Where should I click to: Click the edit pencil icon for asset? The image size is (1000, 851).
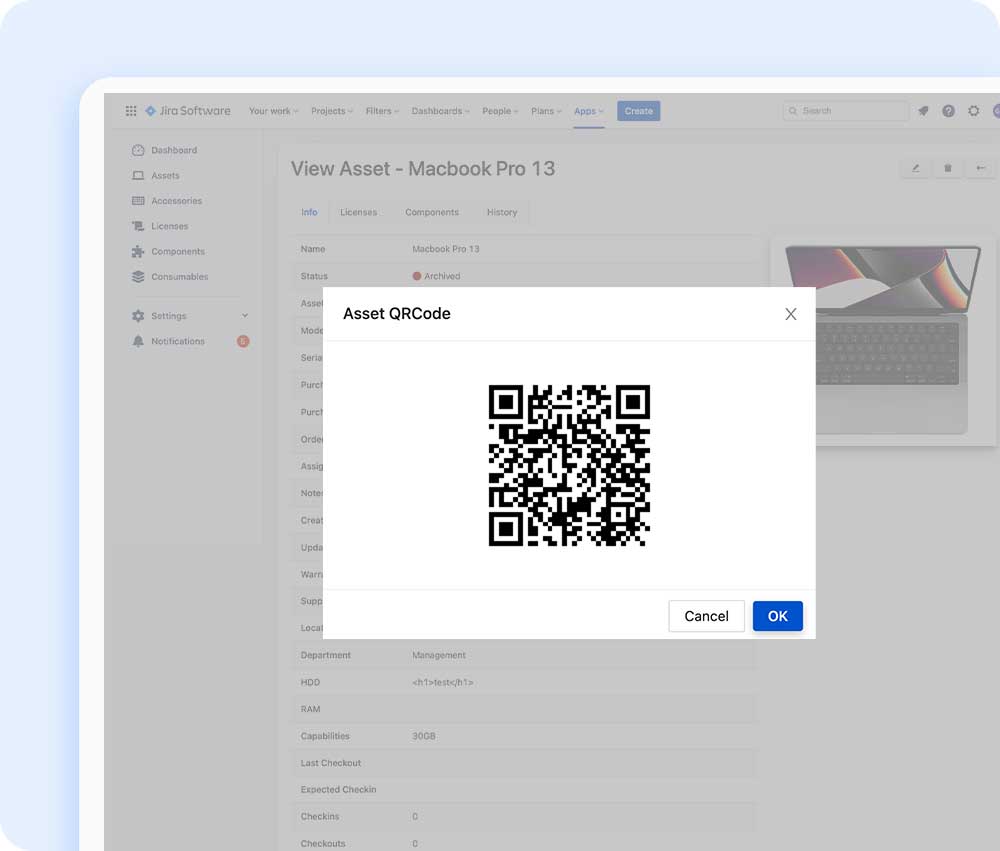click(x=916, y=168)
